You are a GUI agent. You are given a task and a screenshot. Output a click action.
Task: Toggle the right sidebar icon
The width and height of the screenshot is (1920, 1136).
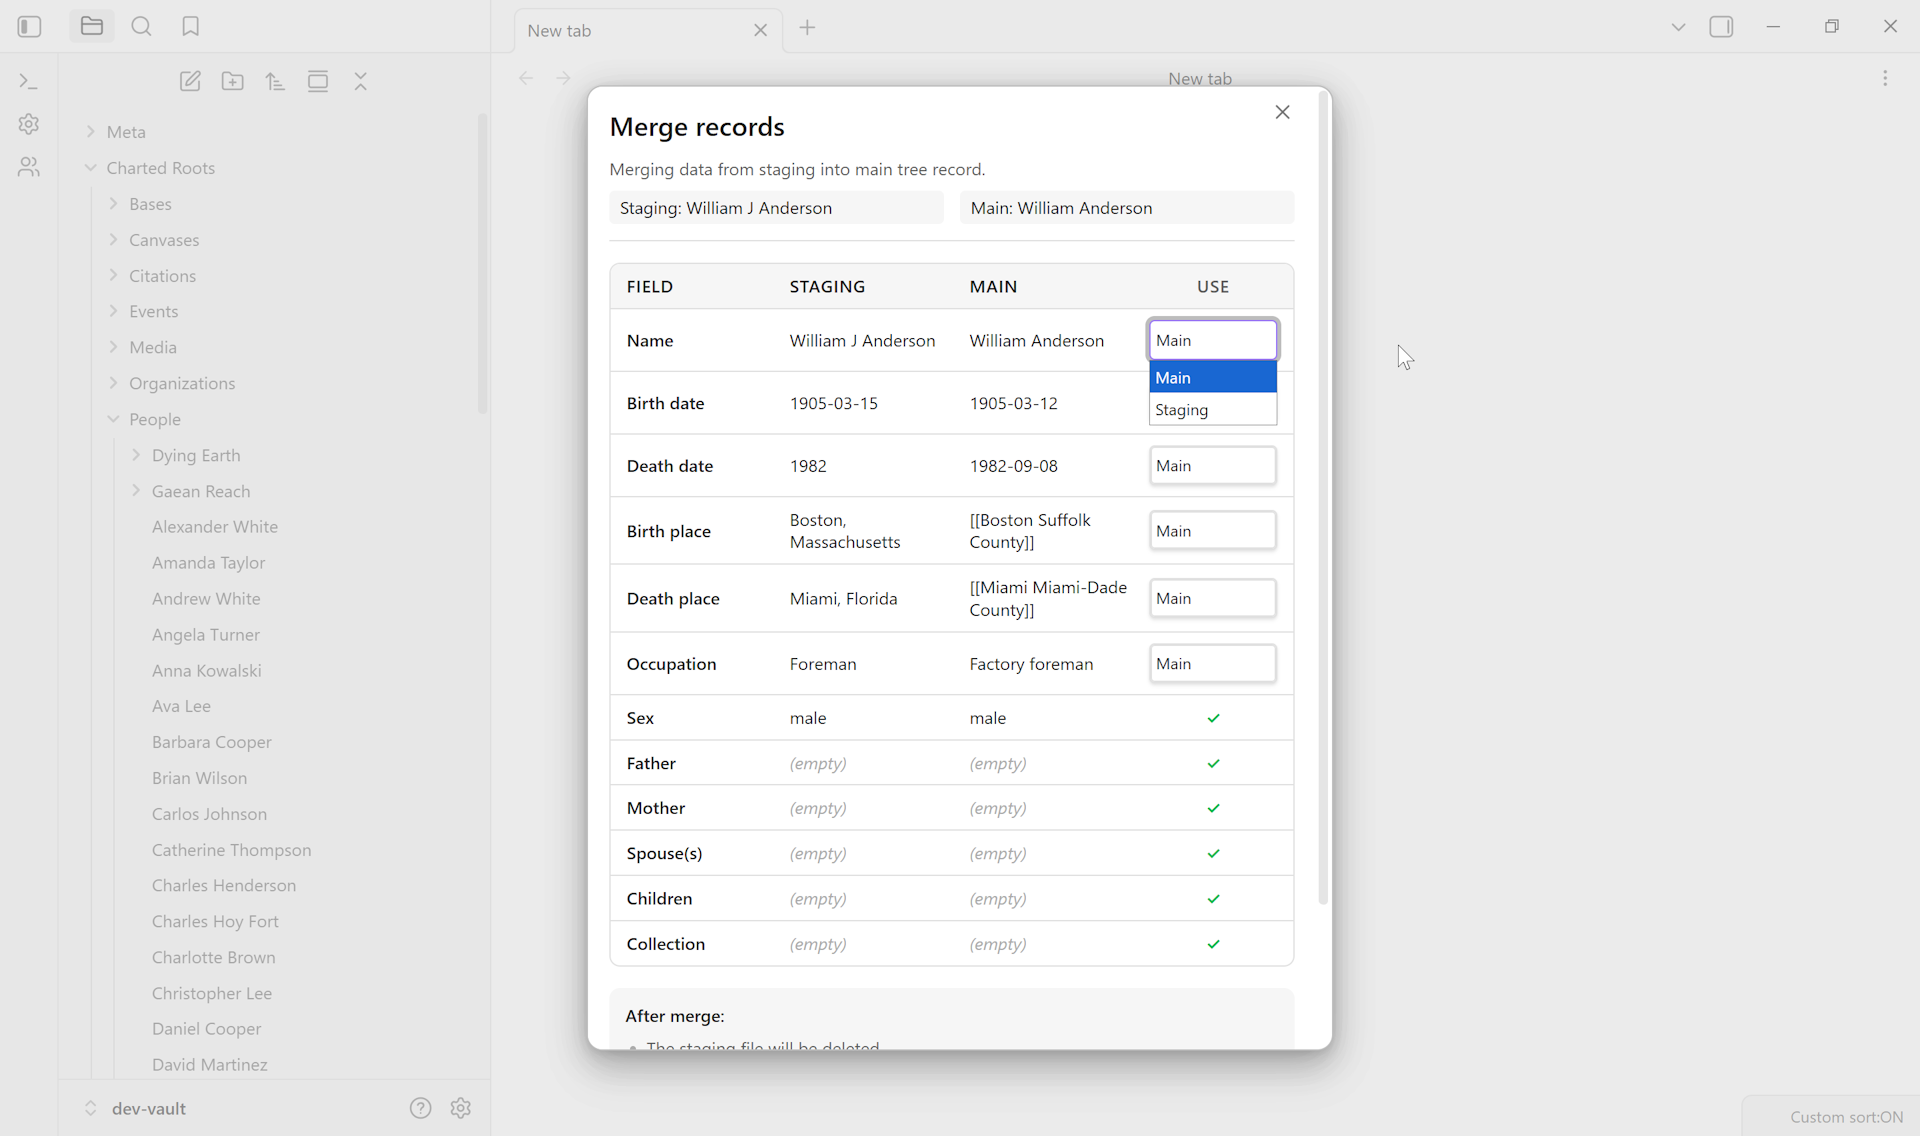click(1722, 27)
